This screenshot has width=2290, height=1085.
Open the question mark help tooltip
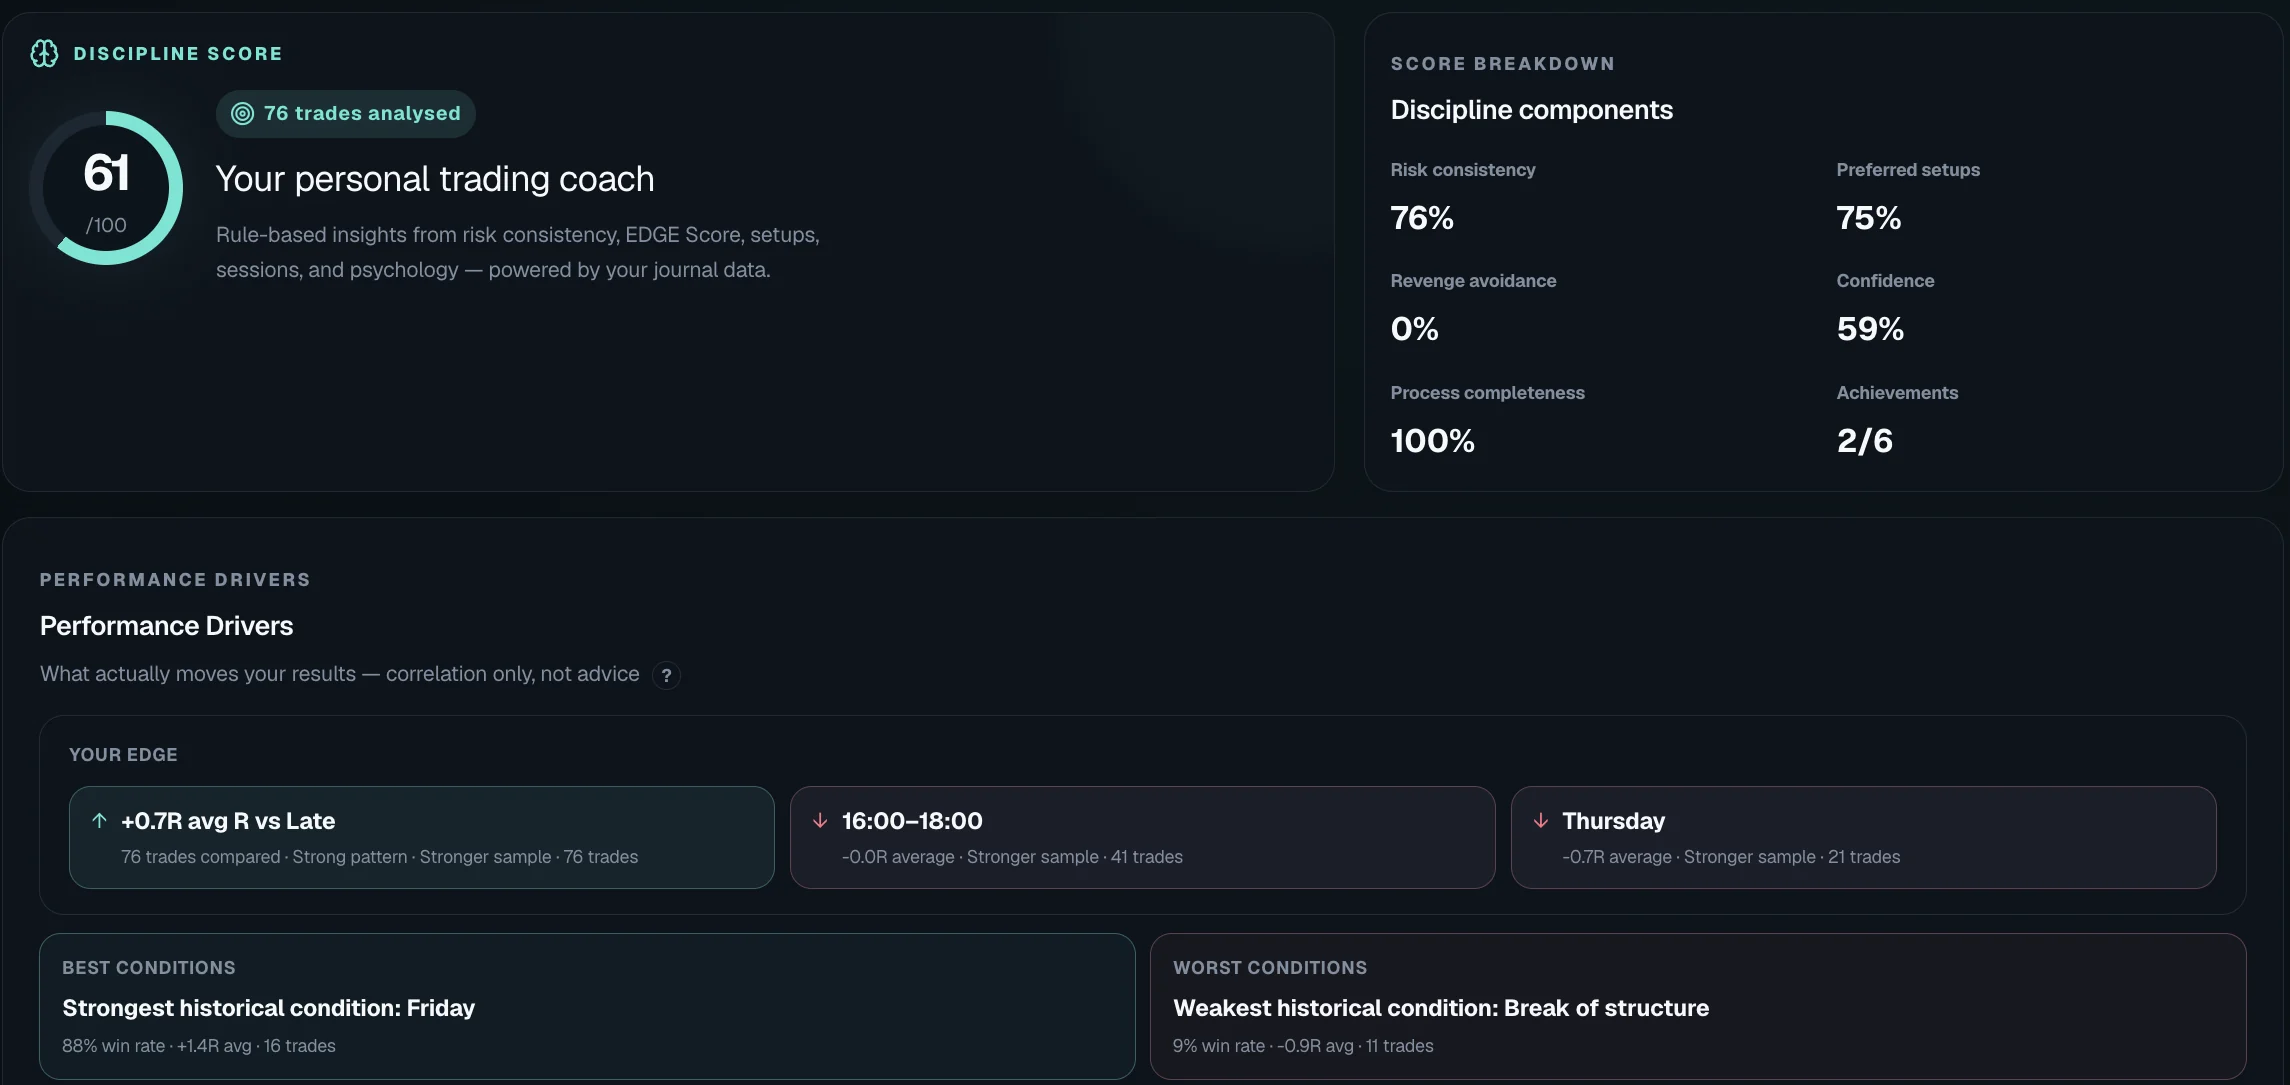tap(666, 675)
